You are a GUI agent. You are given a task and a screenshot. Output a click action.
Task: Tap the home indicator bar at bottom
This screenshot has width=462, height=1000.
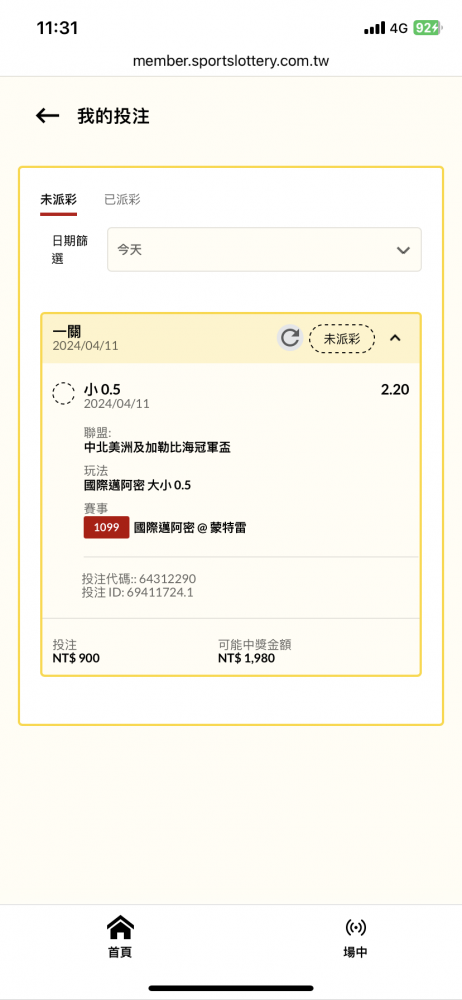pyautogui.click(x=231, y=988)
